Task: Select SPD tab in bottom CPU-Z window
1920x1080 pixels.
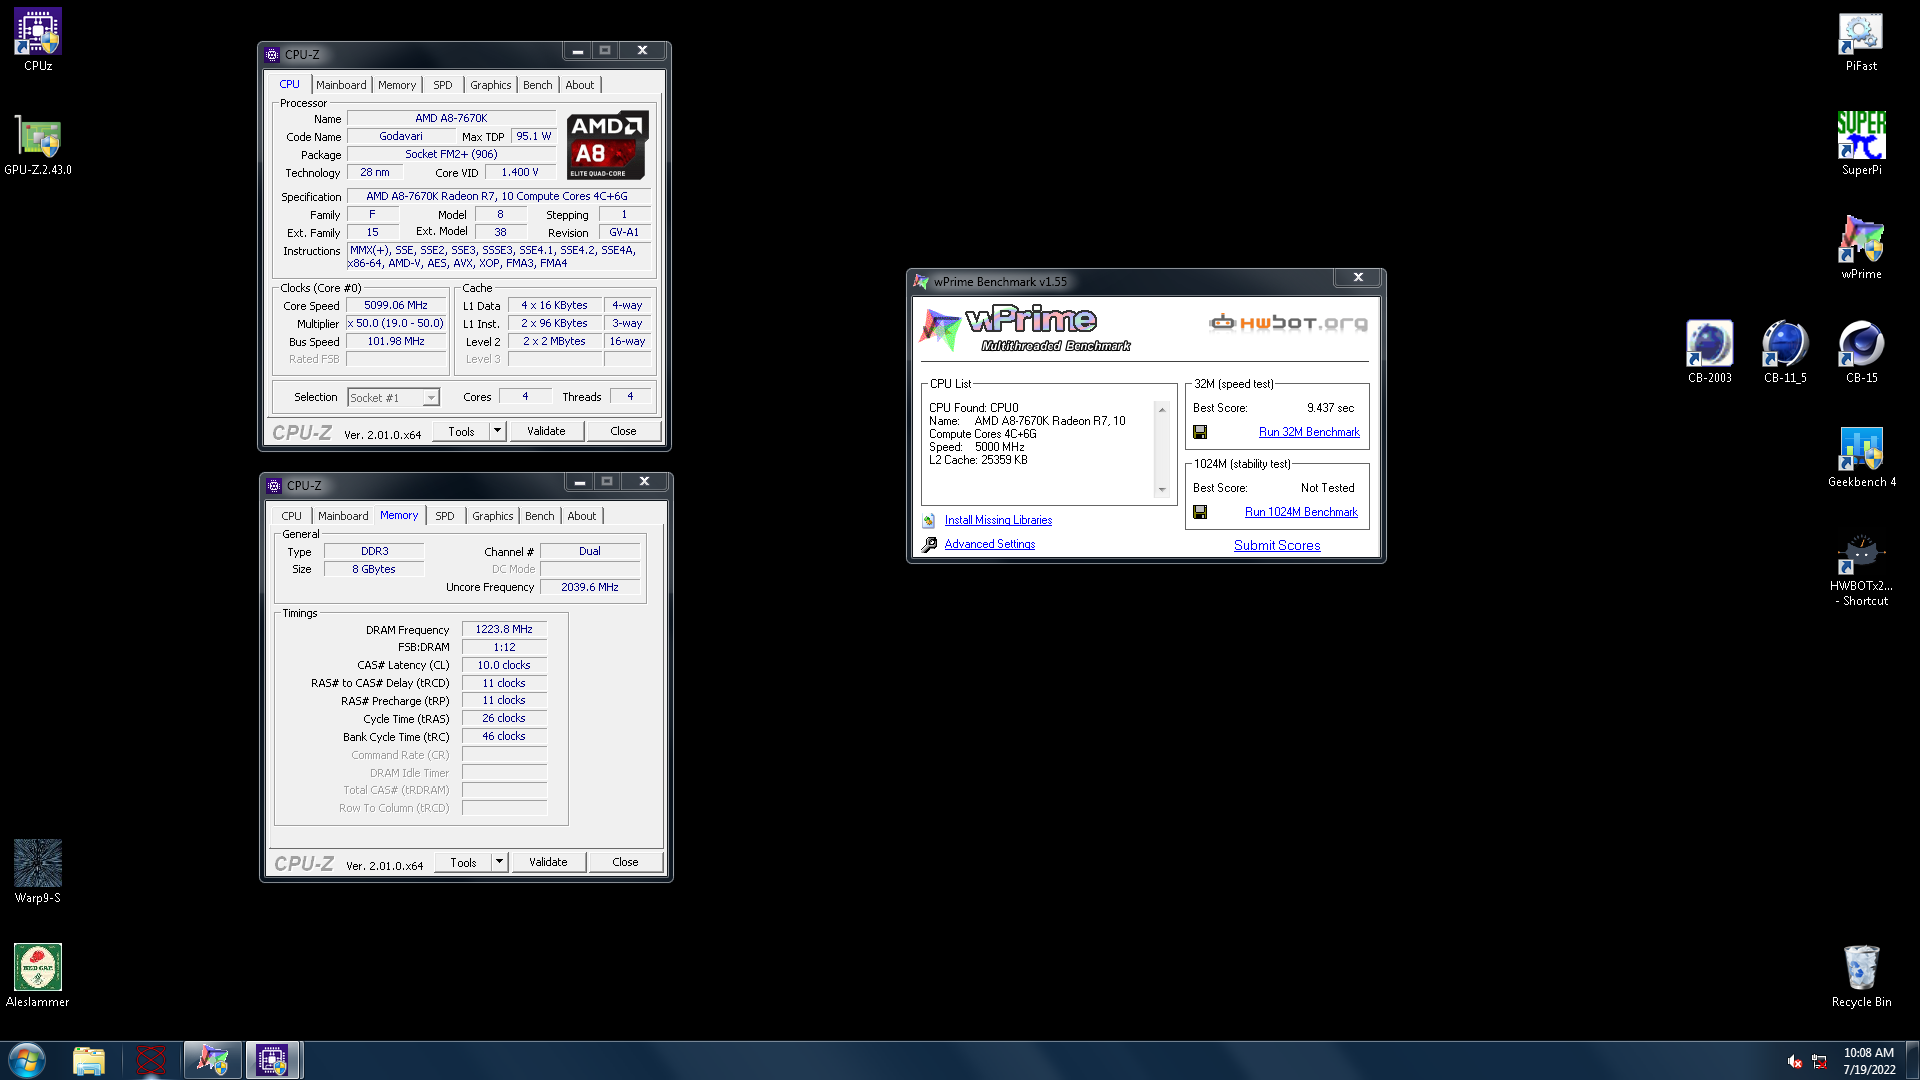Action: tap(445, 516)
